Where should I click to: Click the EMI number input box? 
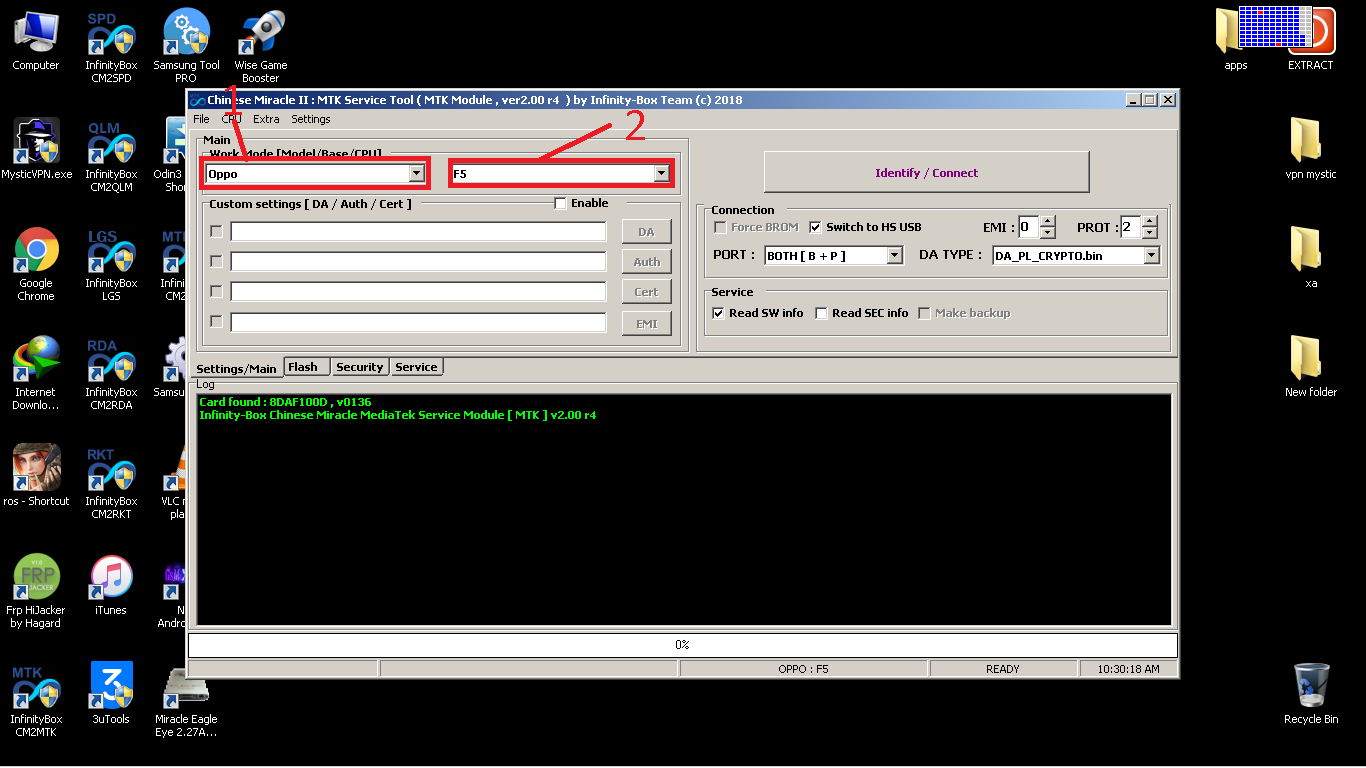(x=1029, y=227)
